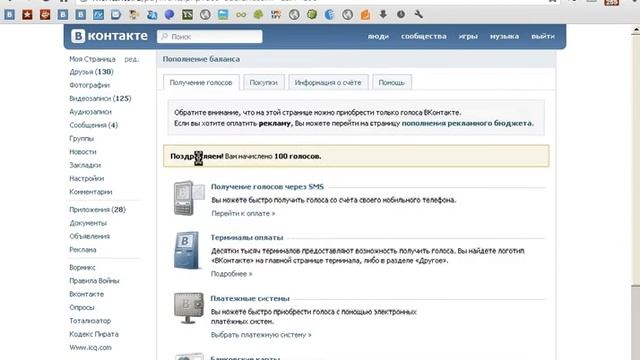Open Правила Войны app link
Image resolution: width=640 pixels, height=360 pixels.
tap(94, 281)
